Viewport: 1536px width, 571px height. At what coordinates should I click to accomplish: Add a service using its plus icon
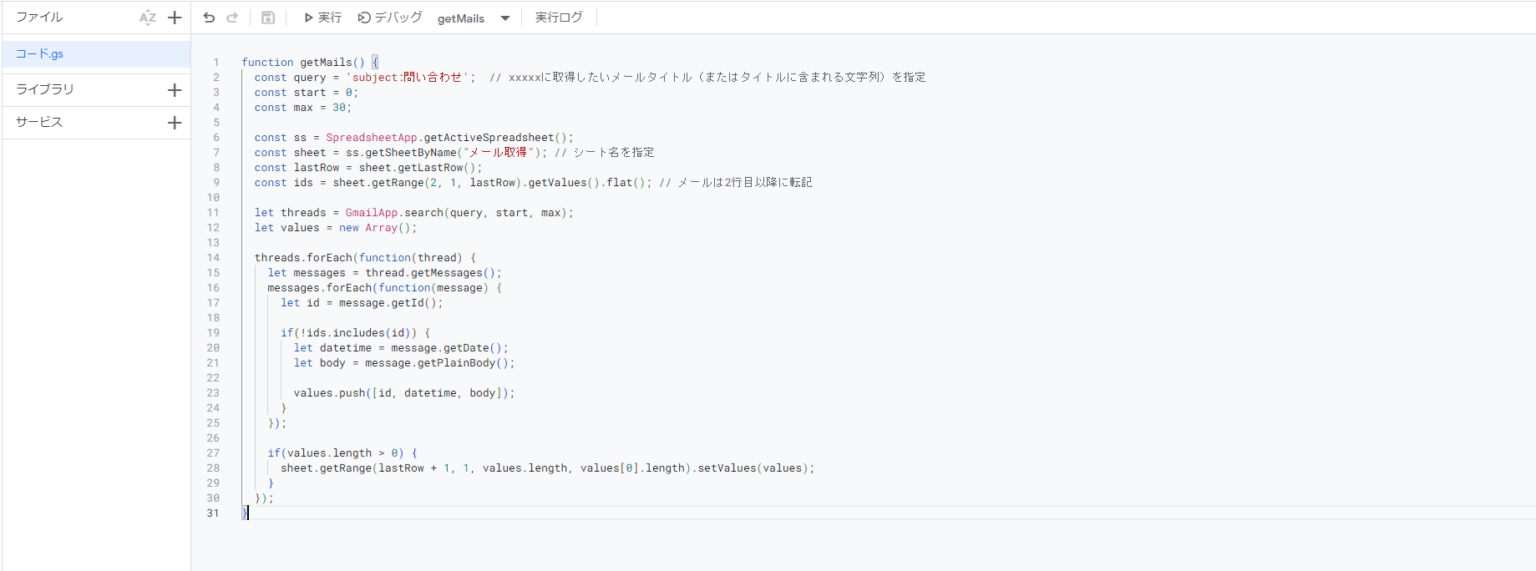[175, 123]
